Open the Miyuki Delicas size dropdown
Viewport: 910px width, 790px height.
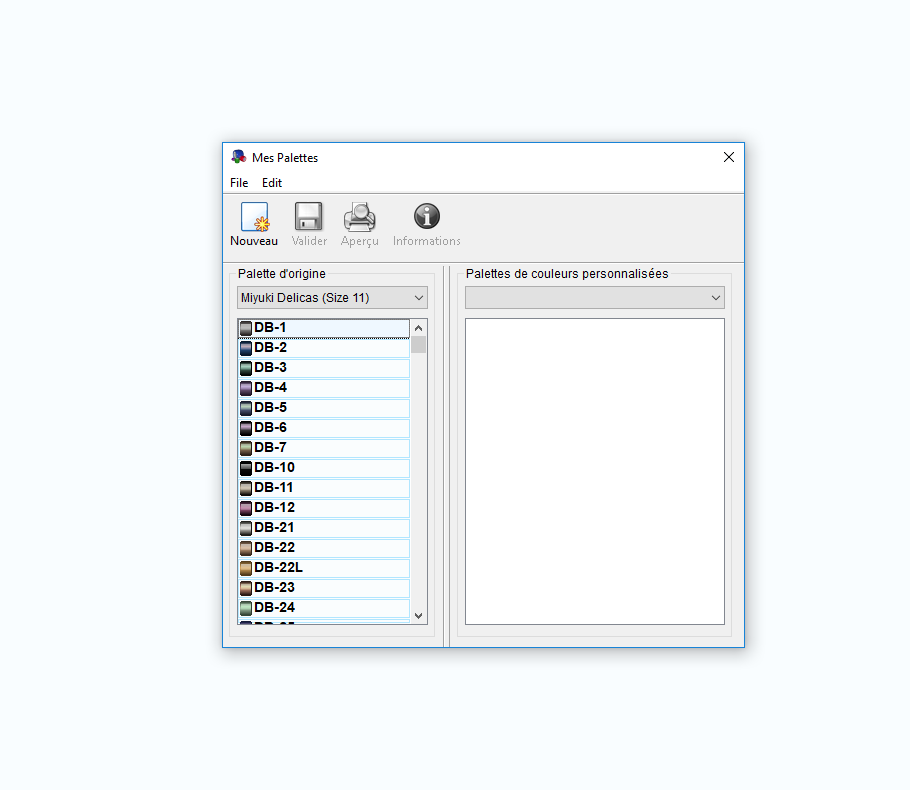(x=331, y=297)
